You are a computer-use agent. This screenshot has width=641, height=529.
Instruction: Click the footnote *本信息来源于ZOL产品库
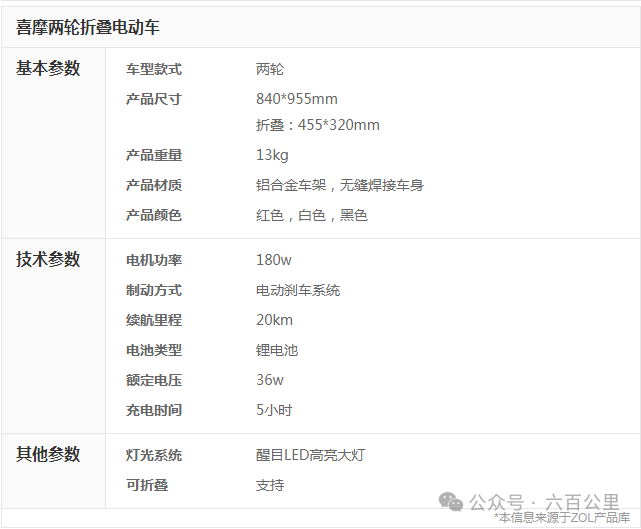[x=562, y=518]
